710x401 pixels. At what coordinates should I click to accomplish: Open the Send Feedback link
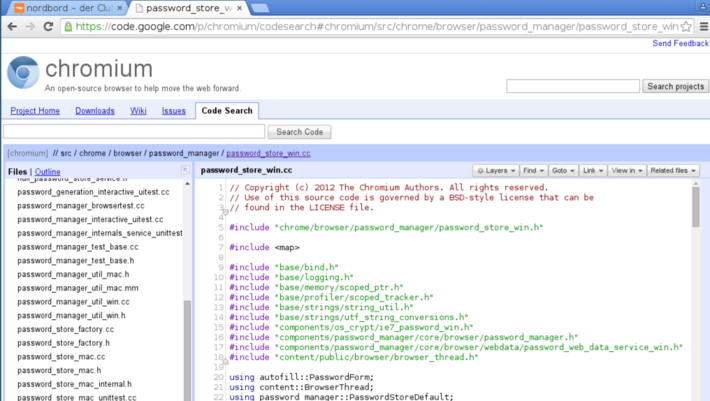click(x=680, y=43)
